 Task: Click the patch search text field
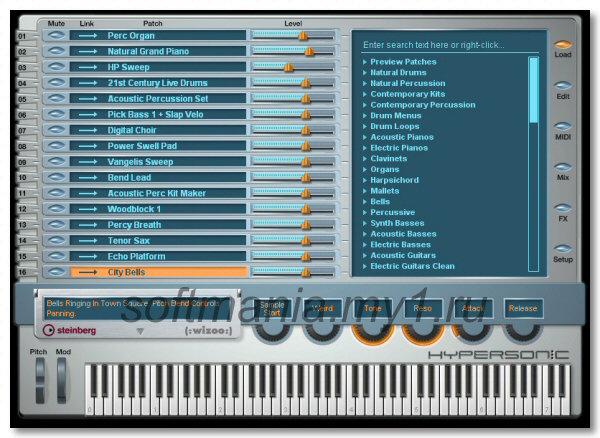[x=450, y=45]
